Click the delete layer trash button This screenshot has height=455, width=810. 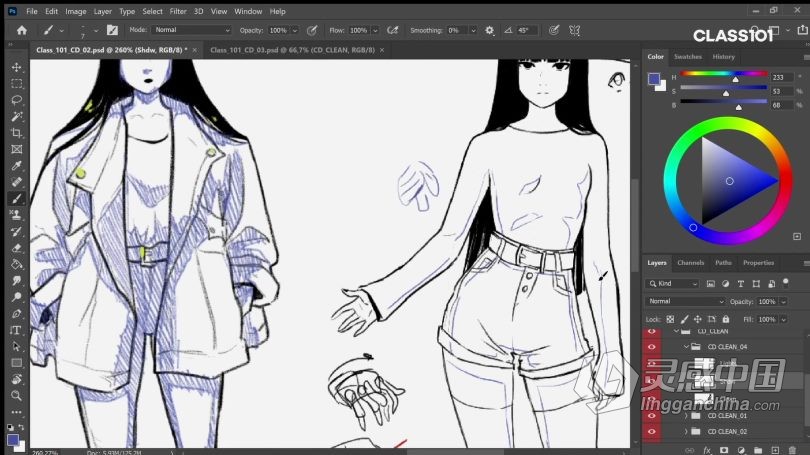click(x=792, y=450)
